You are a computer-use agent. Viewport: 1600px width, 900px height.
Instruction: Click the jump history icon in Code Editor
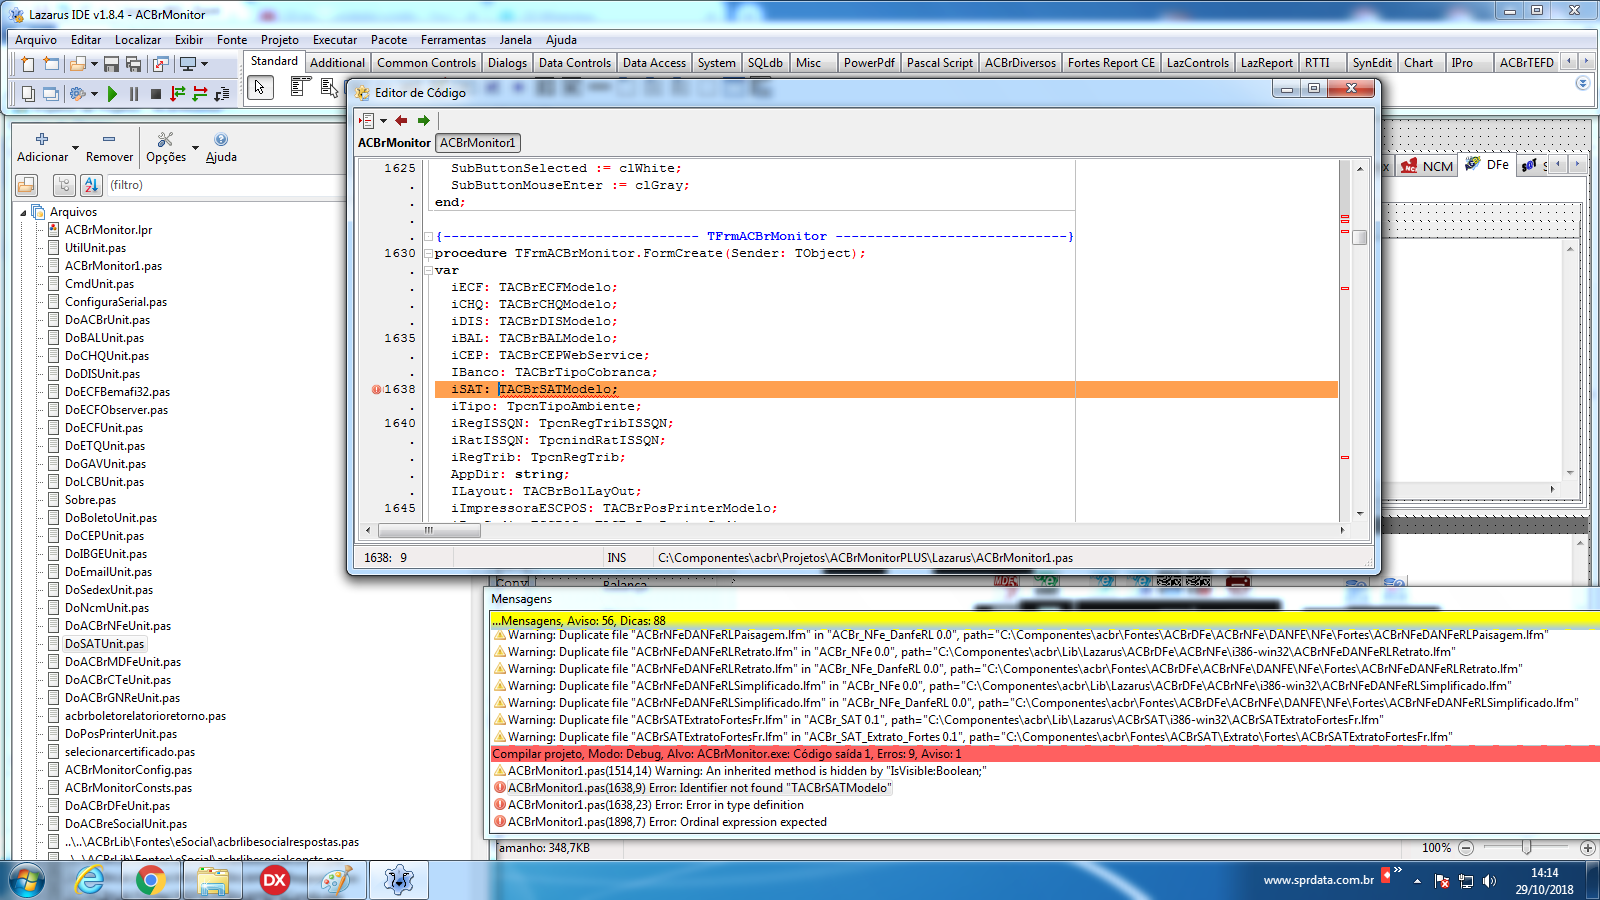(367, 121)
